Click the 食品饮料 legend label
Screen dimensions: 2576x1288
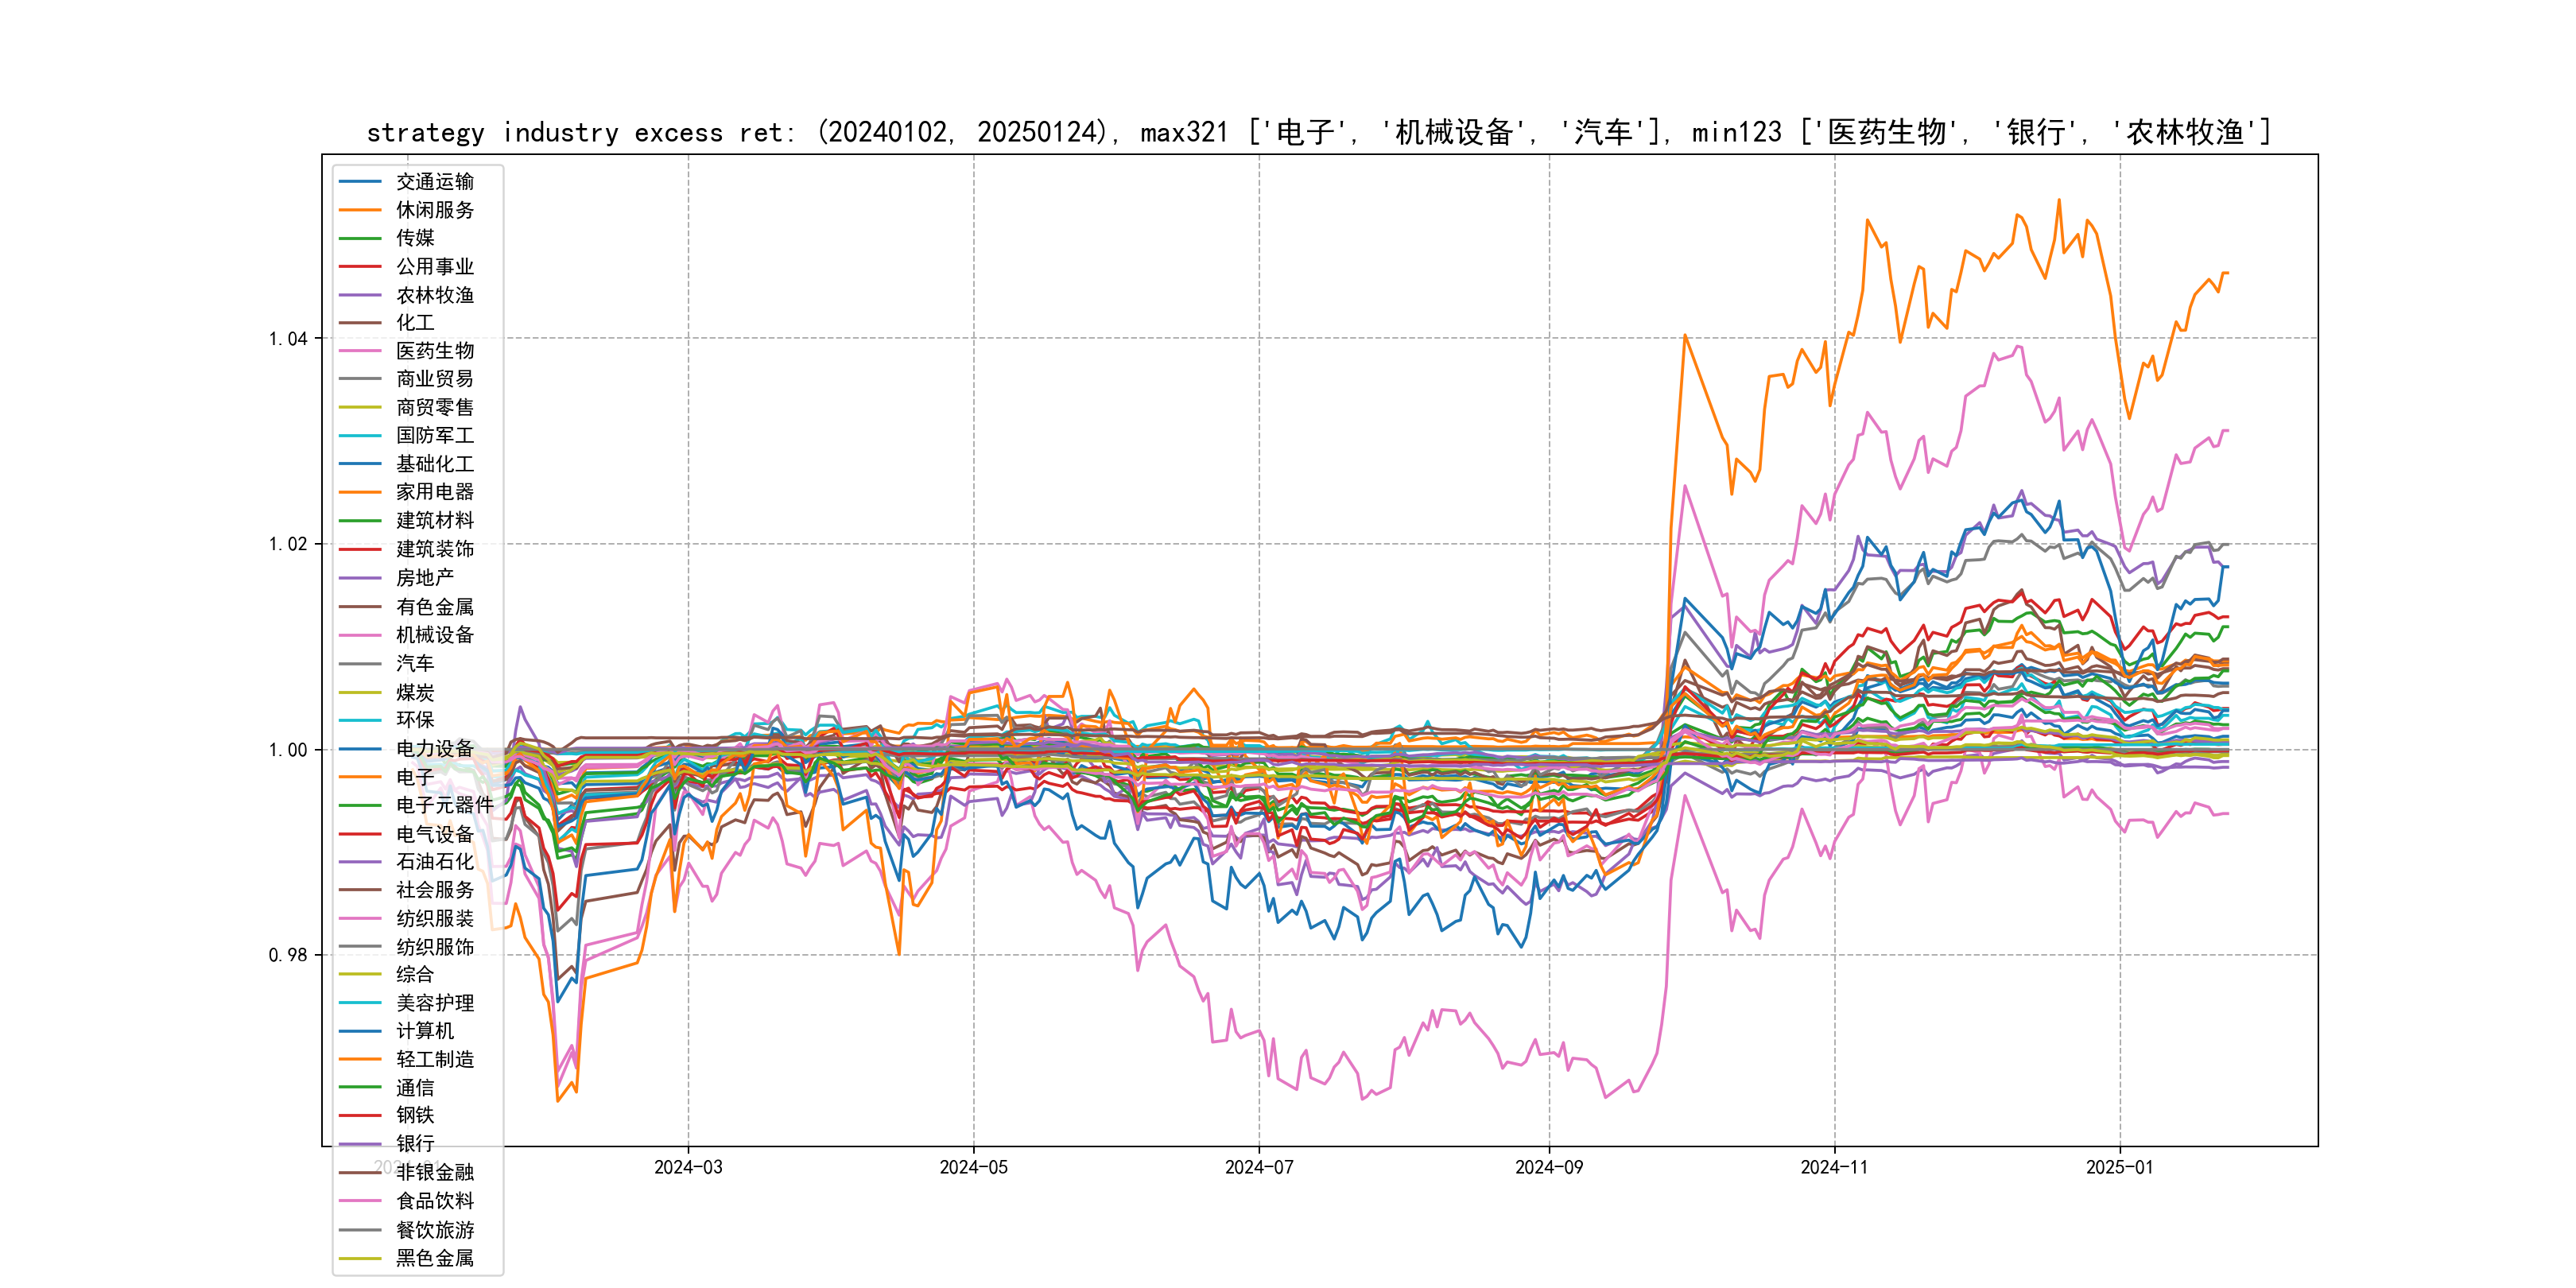point(434,1201)
